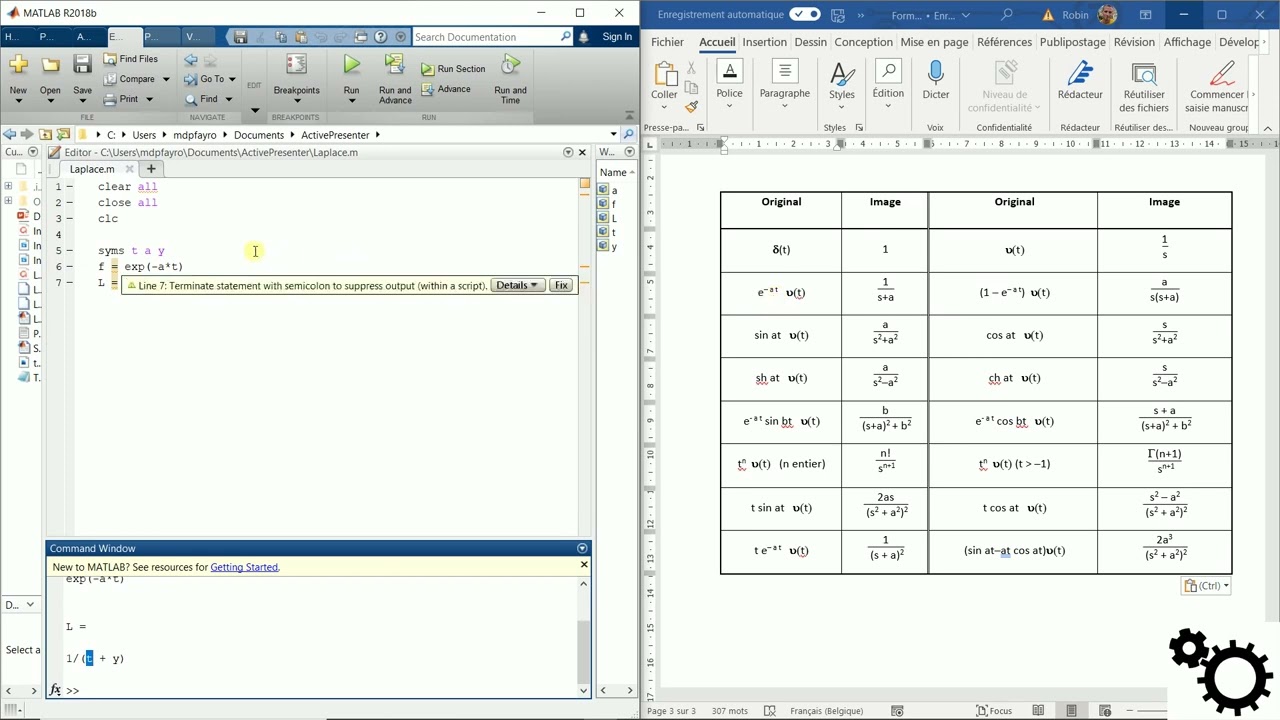Click the Coller paste icon in Word
The image size is (1280, 720).
tap(664, 75)
